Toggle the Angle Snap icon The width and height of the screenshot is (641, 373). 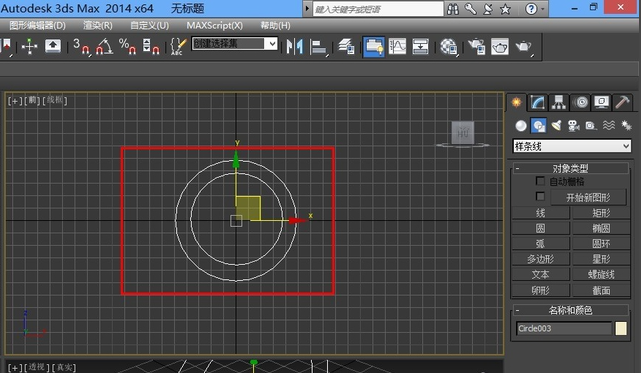(x=105, y=46)
